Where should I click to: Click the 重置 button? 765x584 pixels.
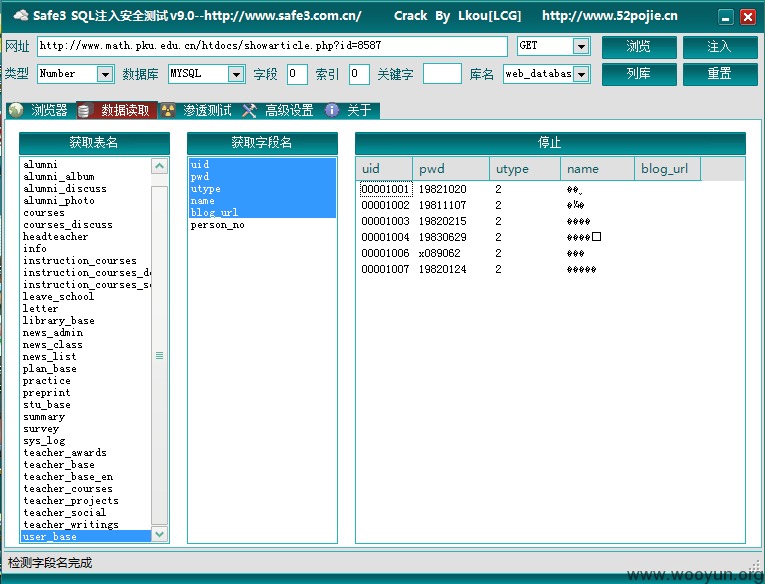720,74
